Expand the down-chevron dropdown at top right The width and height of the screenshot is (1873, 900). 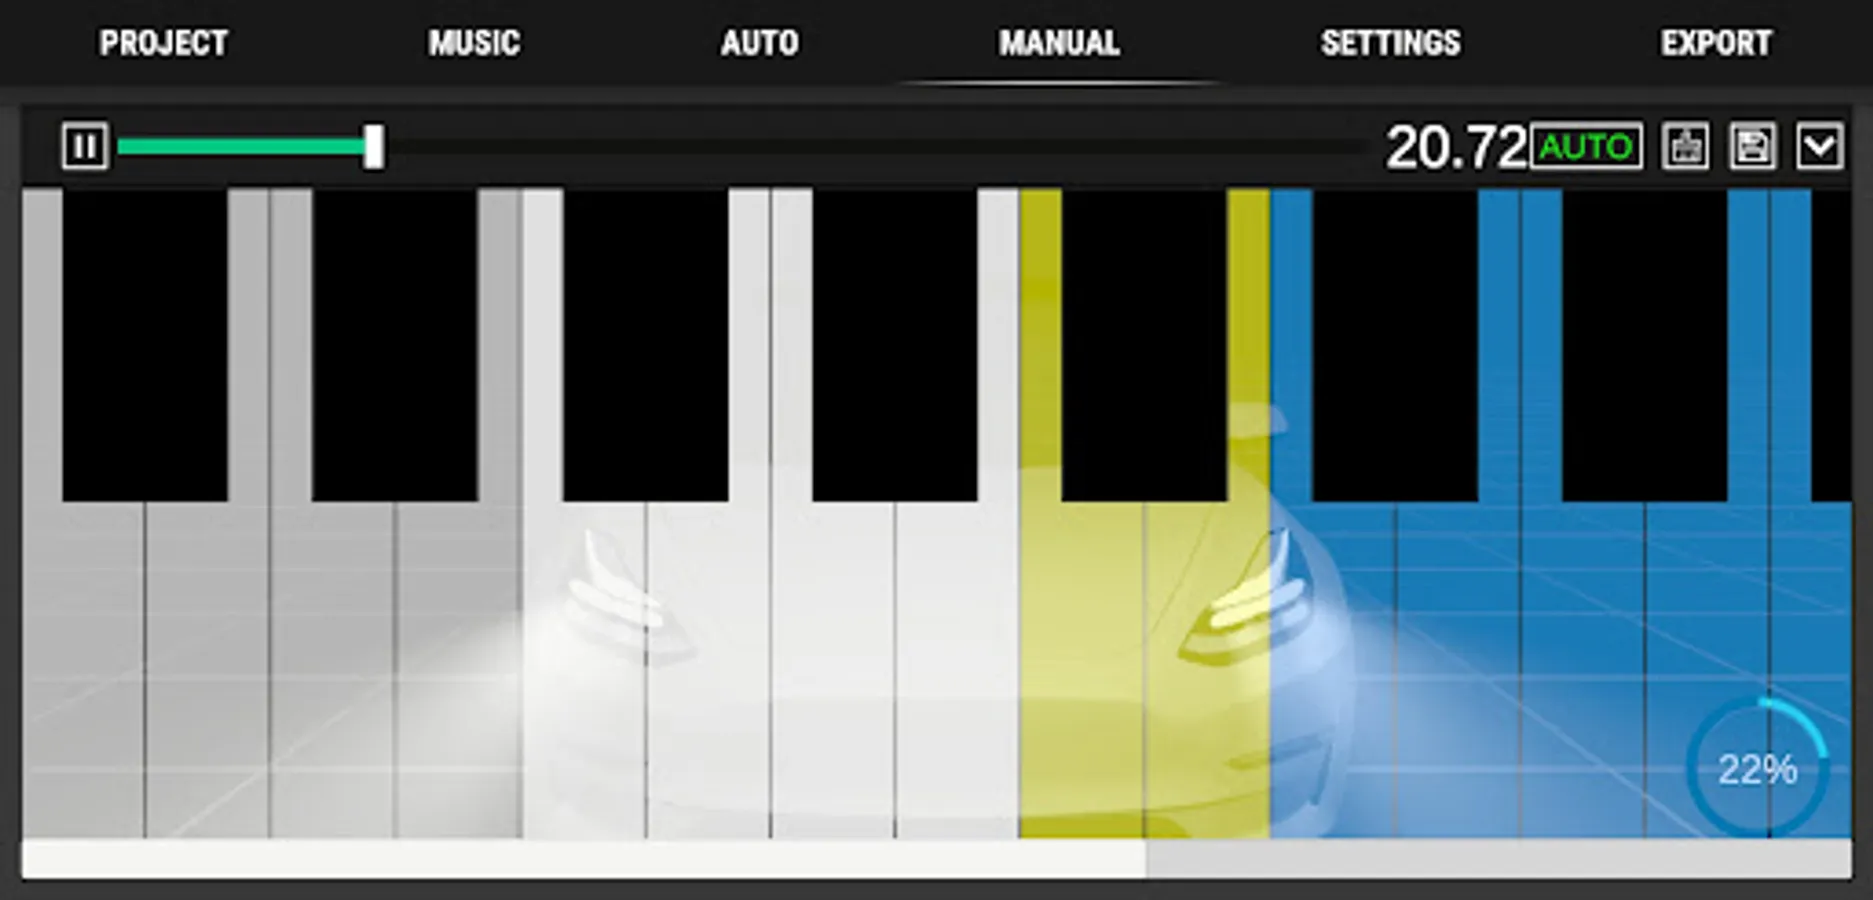tap(1819, 147)
